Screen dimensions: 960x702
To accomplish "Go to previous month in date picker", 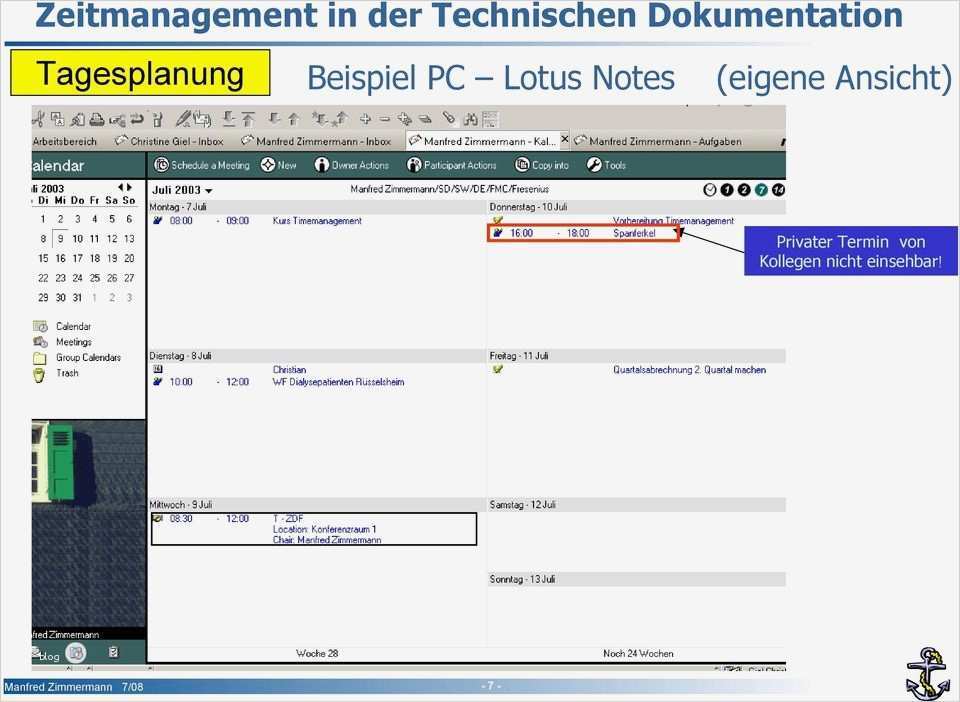I will tap(121, 187).
